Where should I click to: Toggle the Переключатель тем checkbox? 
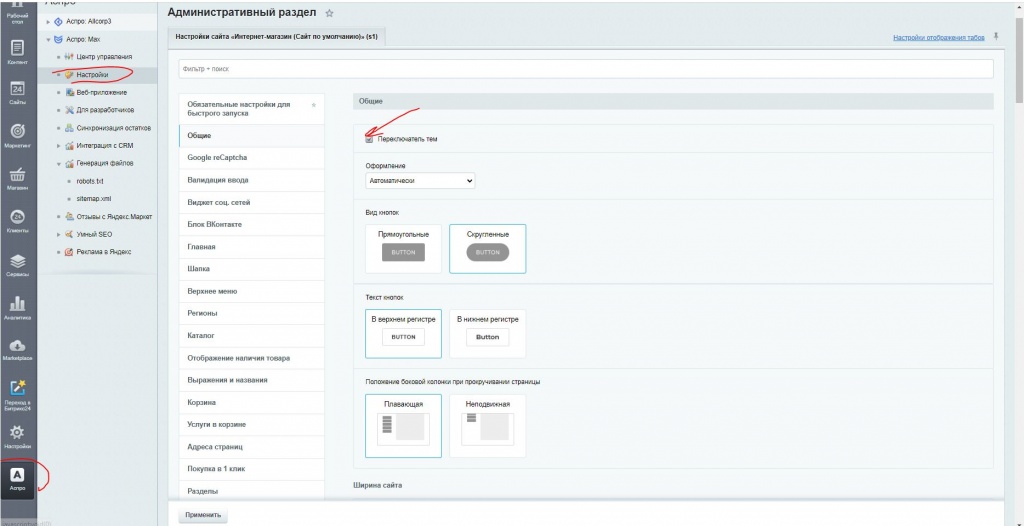[x=370, y=139]
